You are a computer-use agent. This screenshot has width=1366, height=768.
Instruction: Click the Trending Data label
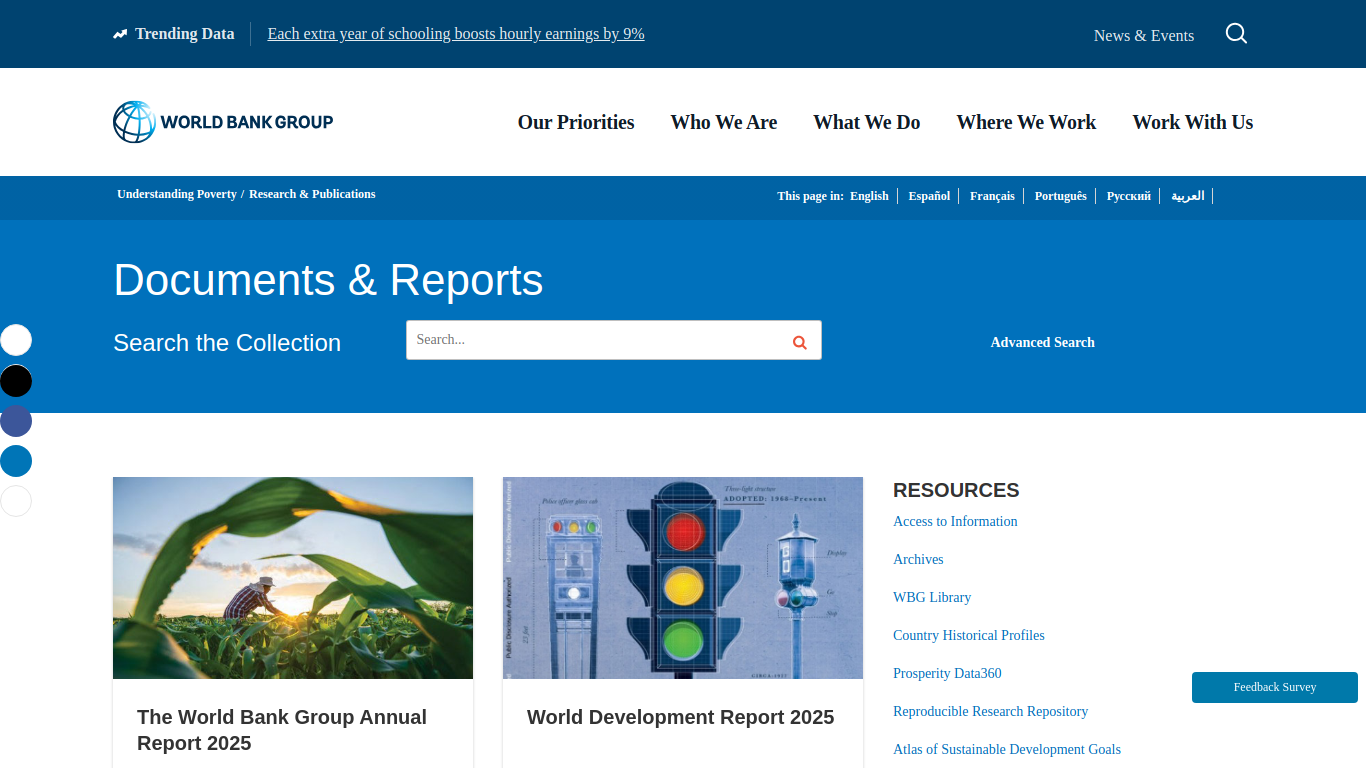(x=185, y=34)
